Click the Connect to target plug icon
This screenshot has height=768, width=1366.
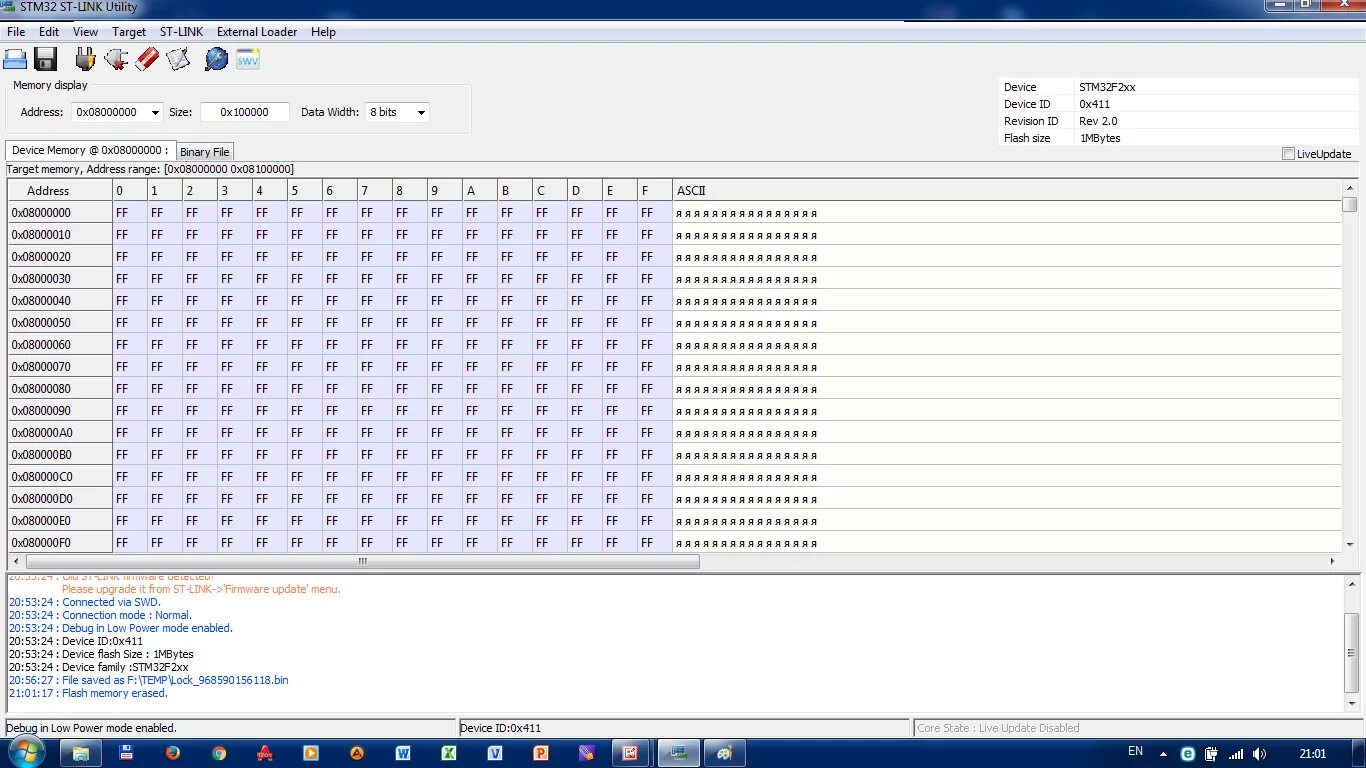pyautogui.click(x=85, y=59)
